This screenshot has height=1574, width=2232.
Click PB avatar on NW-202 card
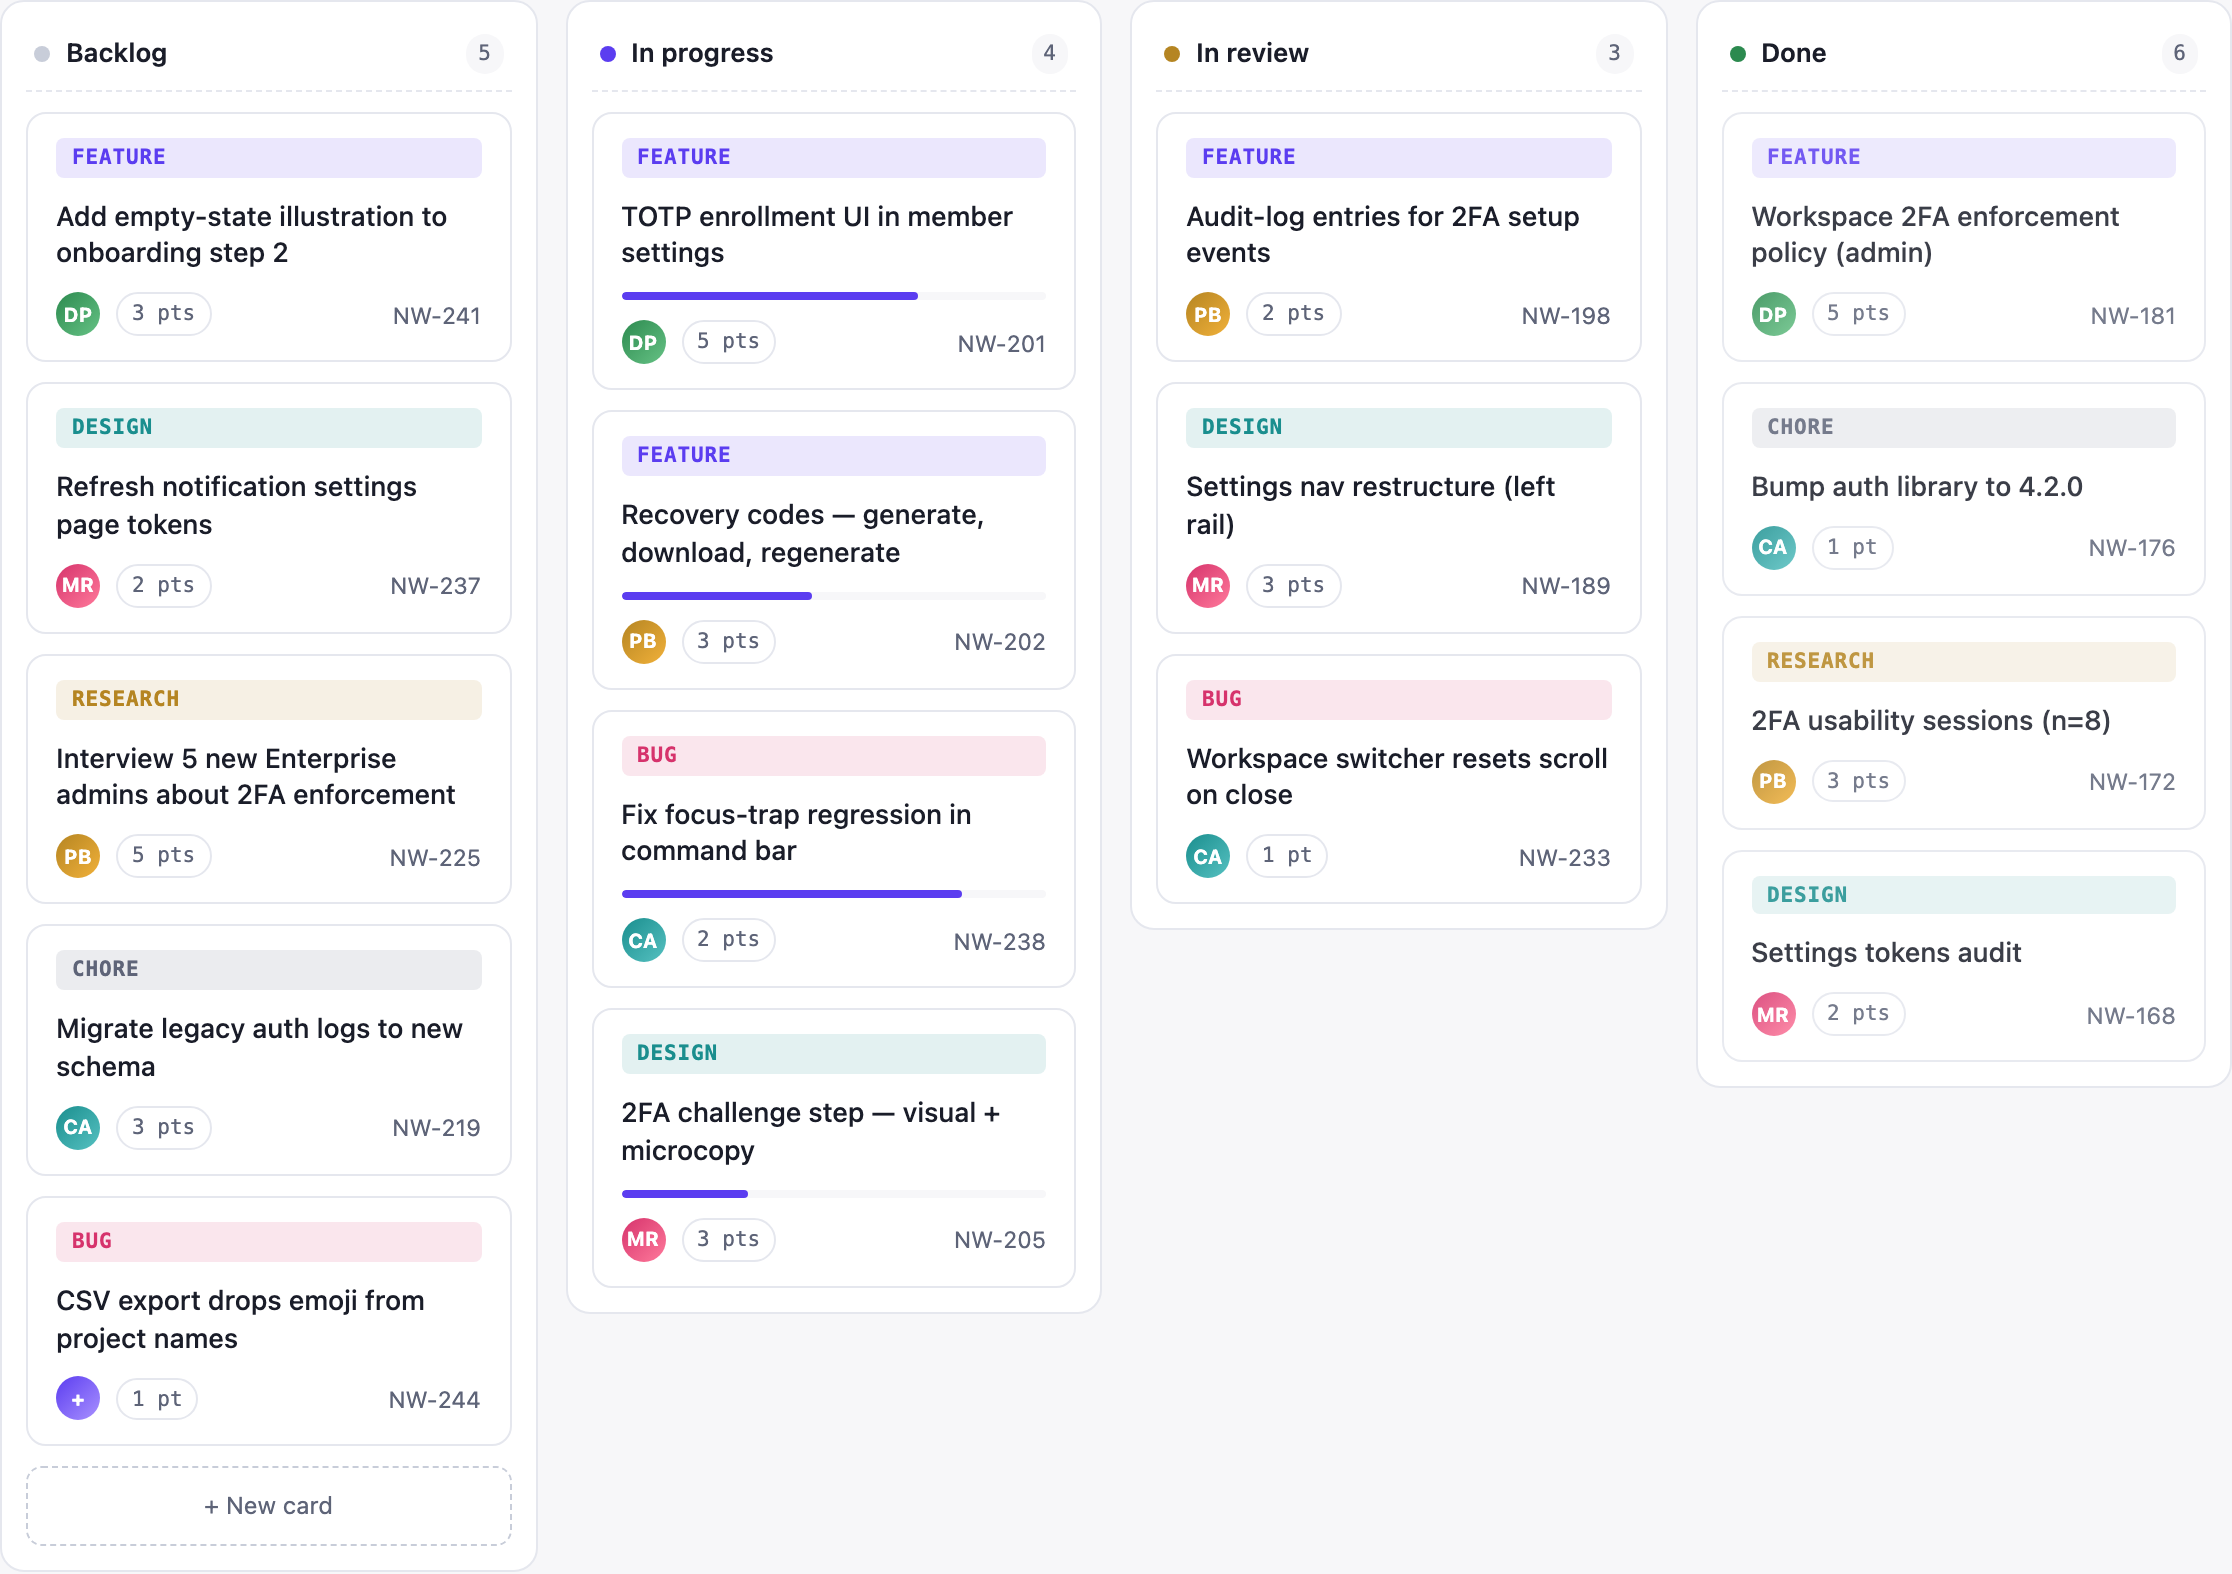(643, 641)
